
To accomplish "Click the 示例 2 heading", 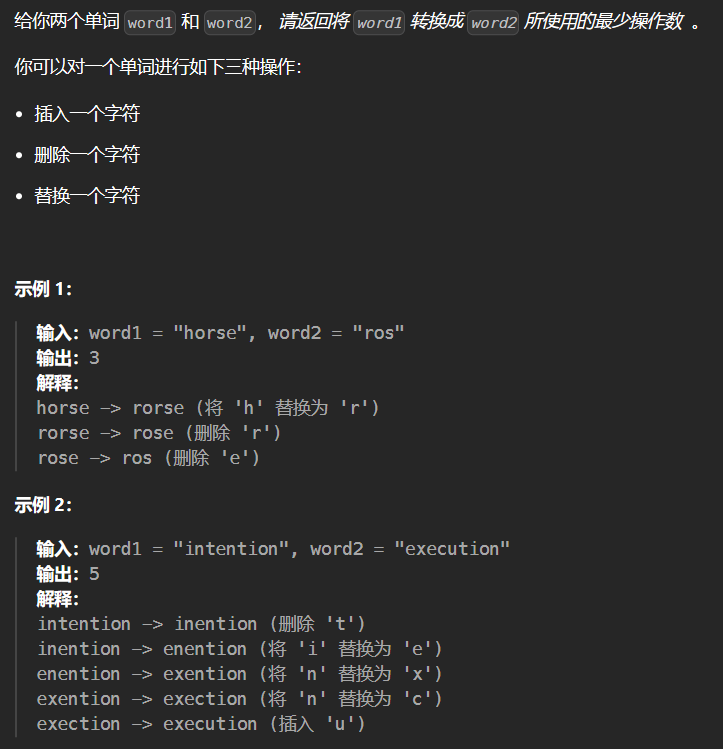I will [x=43, y=505].
